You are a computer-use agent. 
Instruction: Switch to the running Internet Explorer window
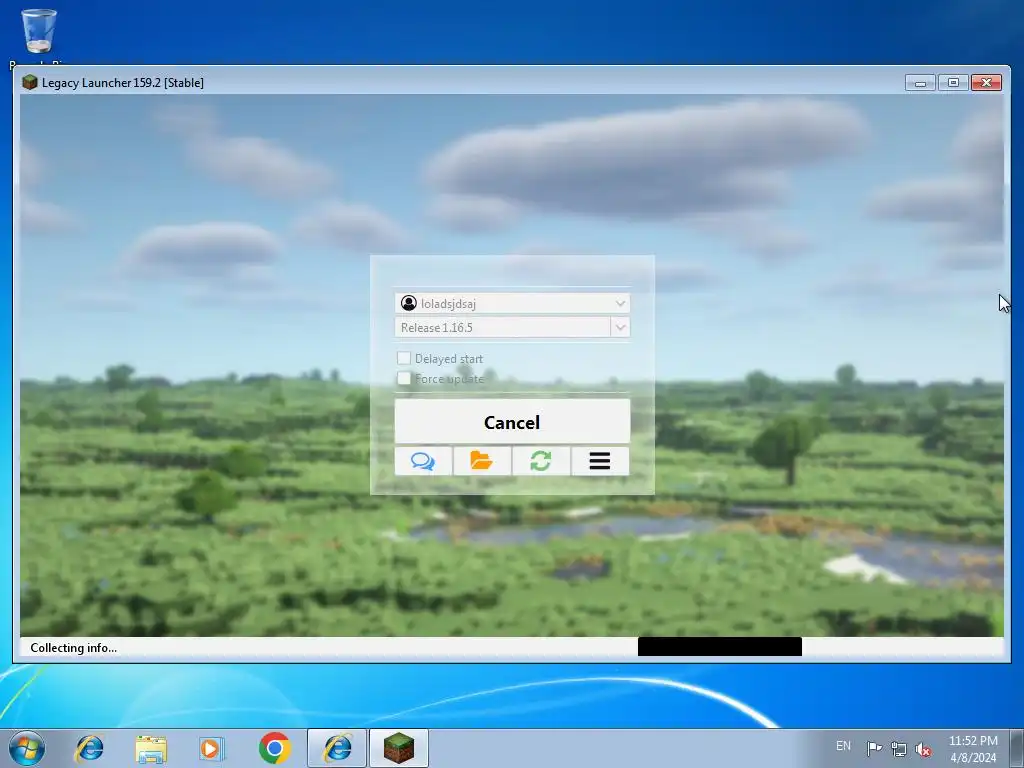coord(337,748)
